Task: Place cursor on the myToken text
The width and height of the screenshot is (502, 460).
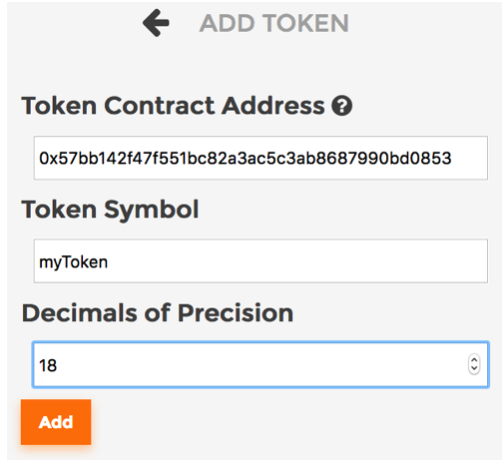Action: coord(73,262)
